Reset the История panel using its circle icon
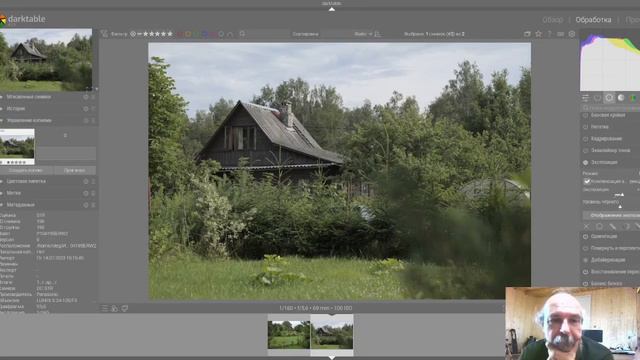The width and height of the screenshot is (640, 360). [86, 109]
